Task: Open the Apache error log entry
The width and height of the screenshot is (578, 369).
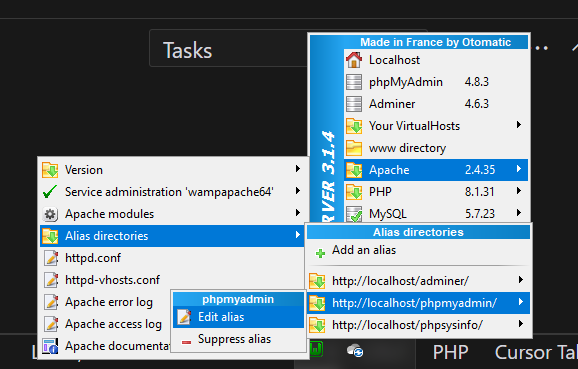Action: tap(105, 302)
